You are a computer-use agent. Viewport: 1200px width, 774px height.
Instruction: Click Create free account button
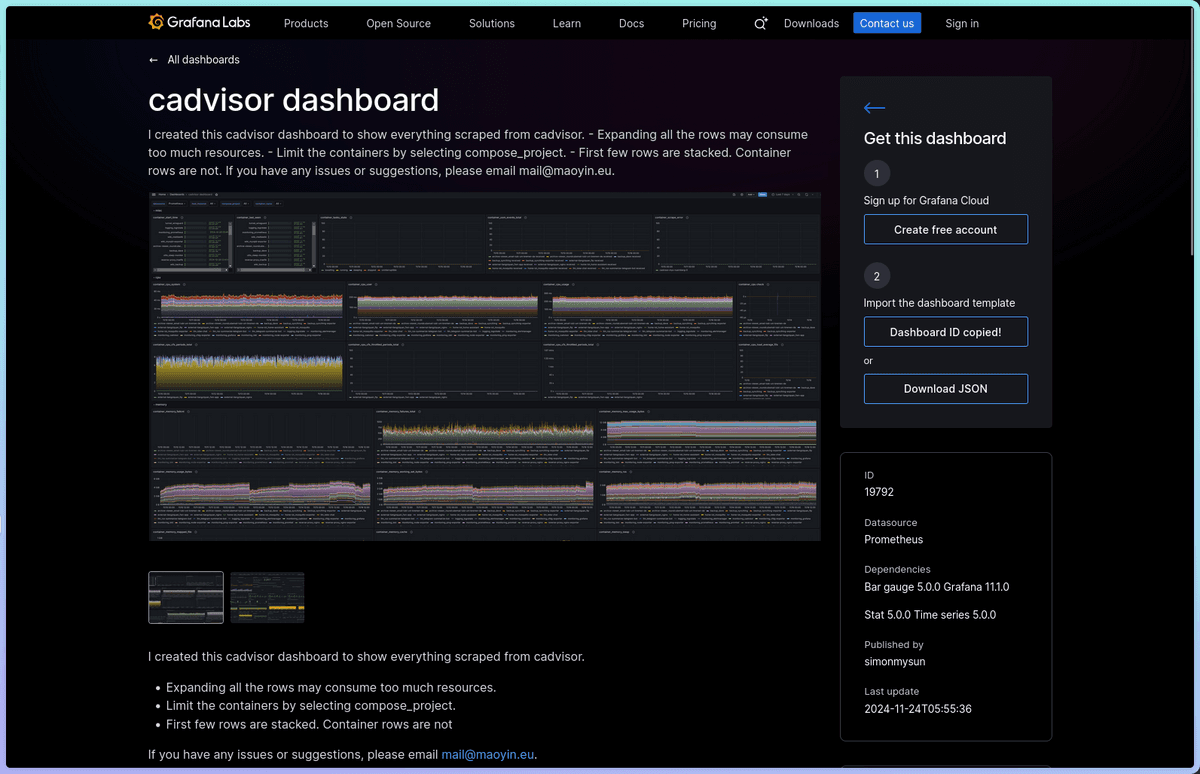tap(946, 229)
